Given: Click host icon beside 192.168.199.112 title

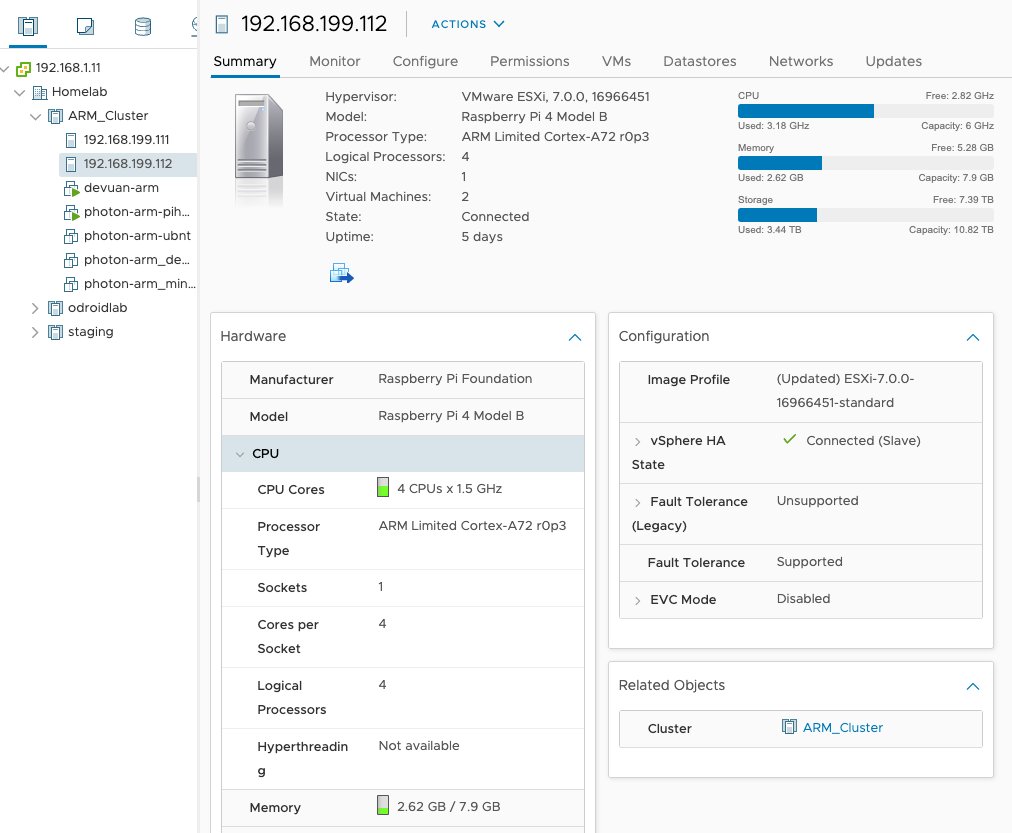Looking at the screenshot, I should tap(222, 25).
